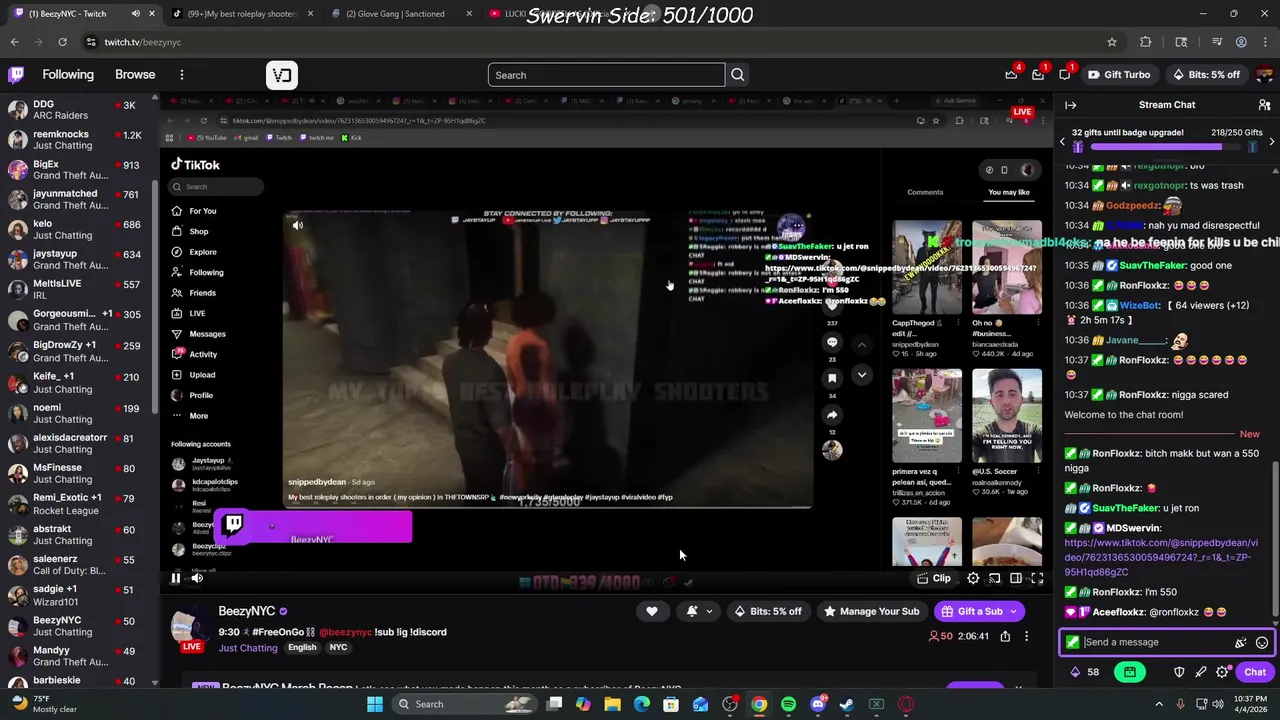Click the Twitch search magnifier button
The width and height of the screenshot is (1280, 720).
click(737, 75)
